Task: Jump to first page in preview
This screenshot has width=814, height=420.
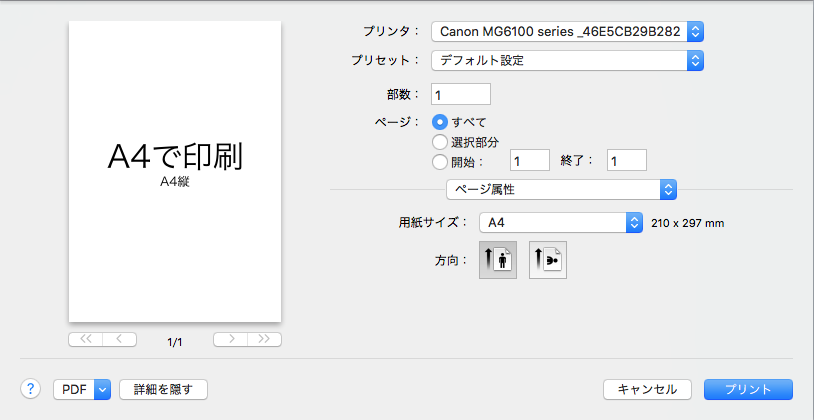Action: pos(85,339)
